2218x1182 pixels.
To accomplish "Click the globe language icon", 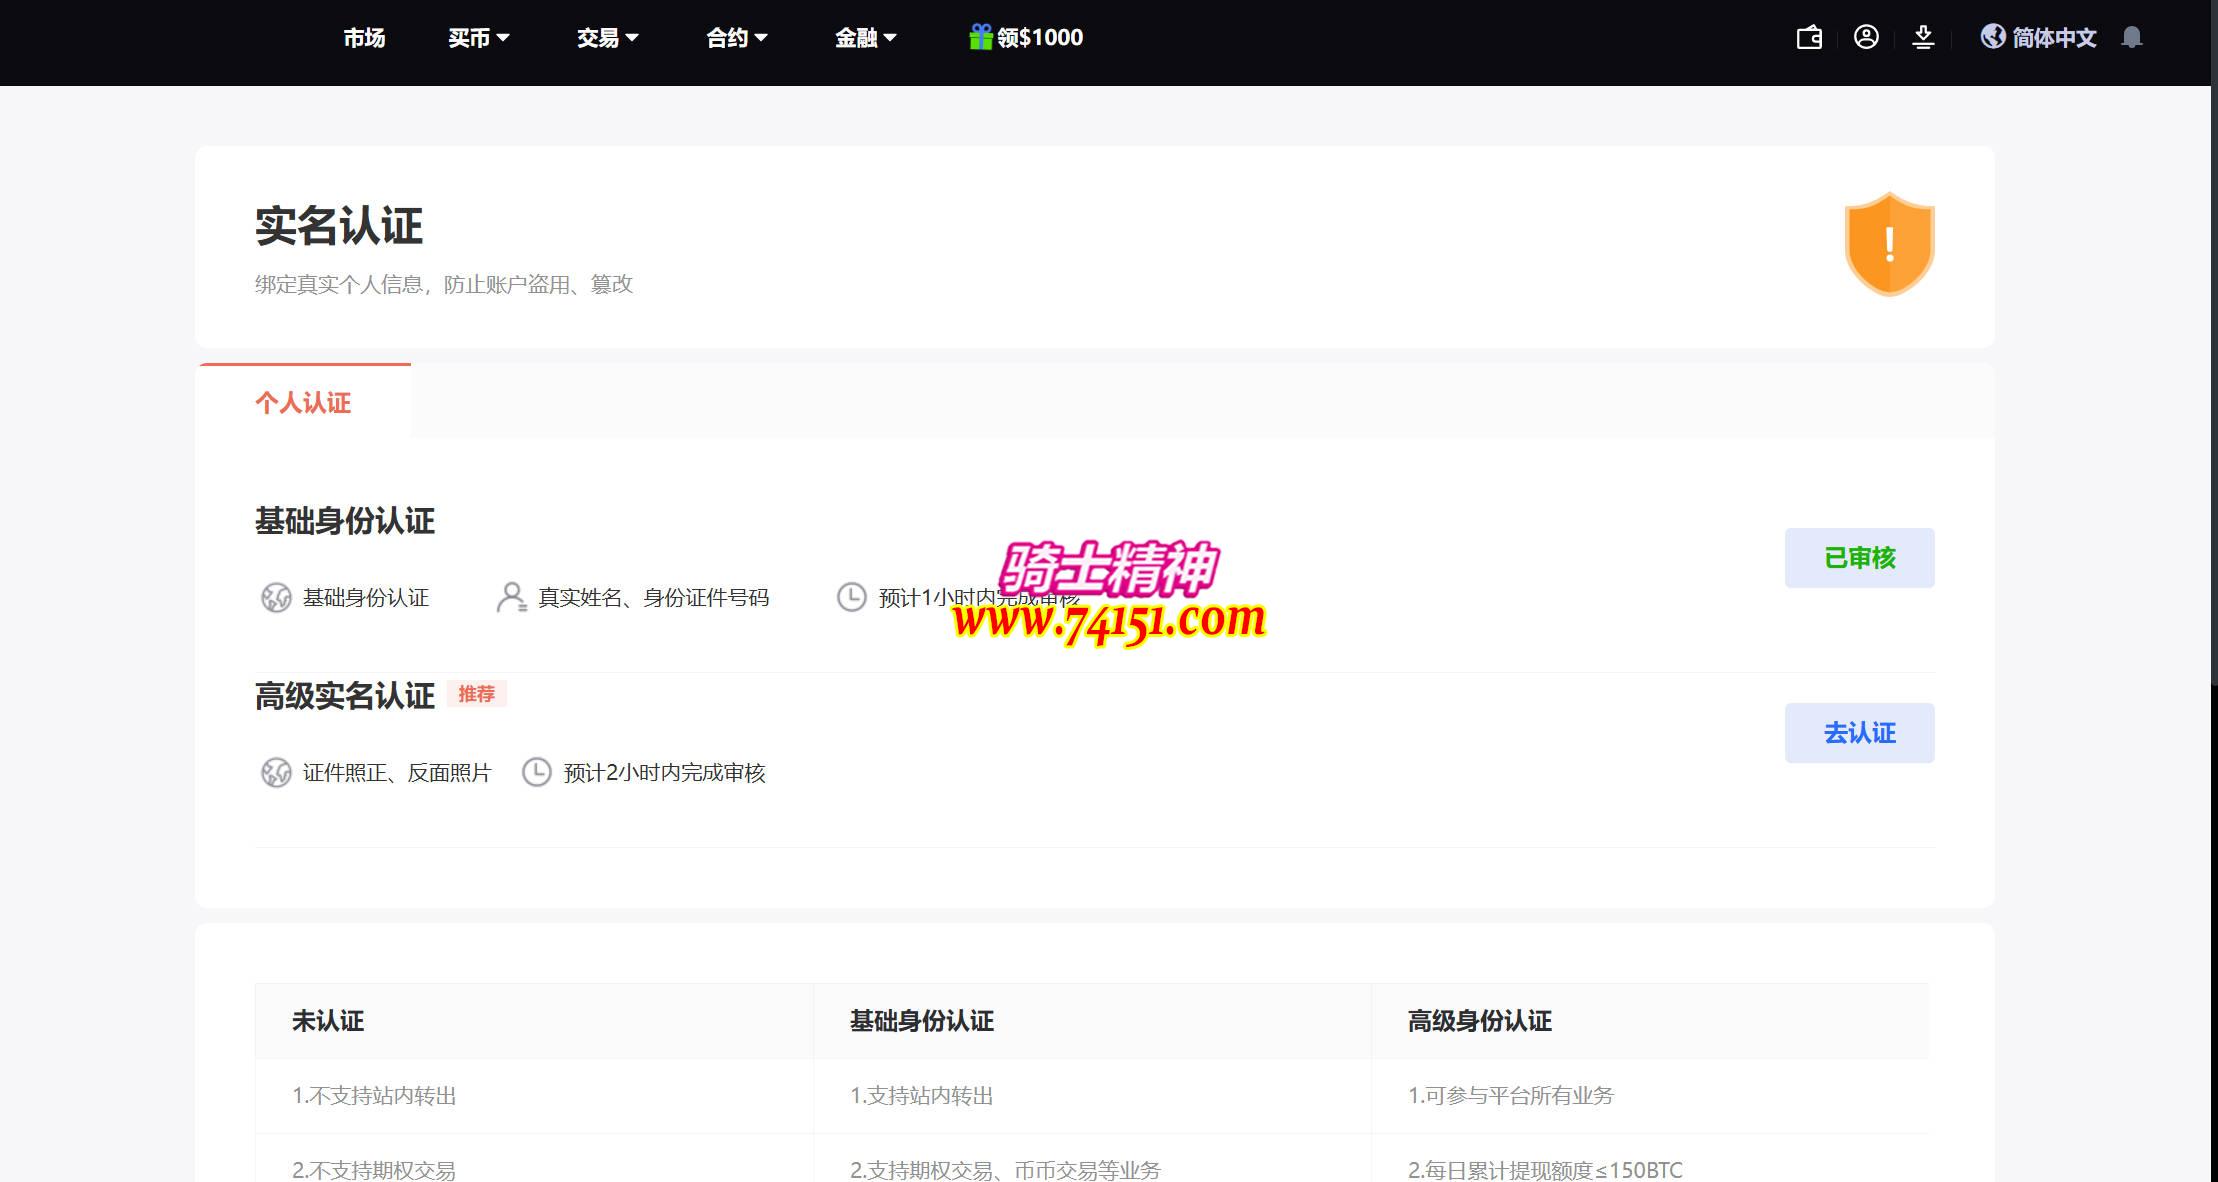I will pos(1993,37).
